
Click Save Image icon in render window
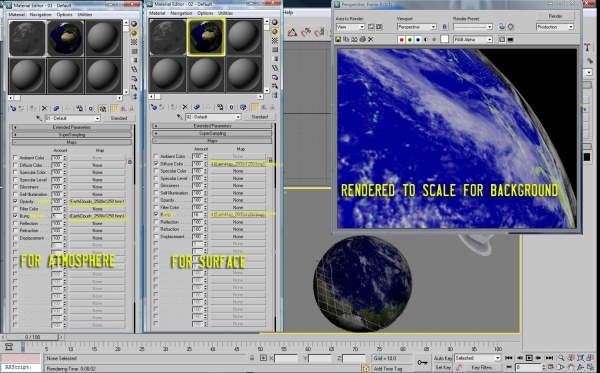[338, 39]
